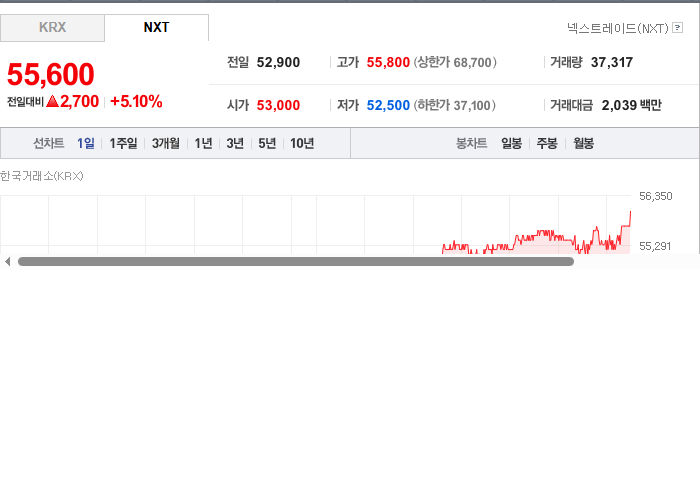Click the horizontal scrollbar thumb
The width and height of the screenshot is (700, 490).
tap(296, 262)
